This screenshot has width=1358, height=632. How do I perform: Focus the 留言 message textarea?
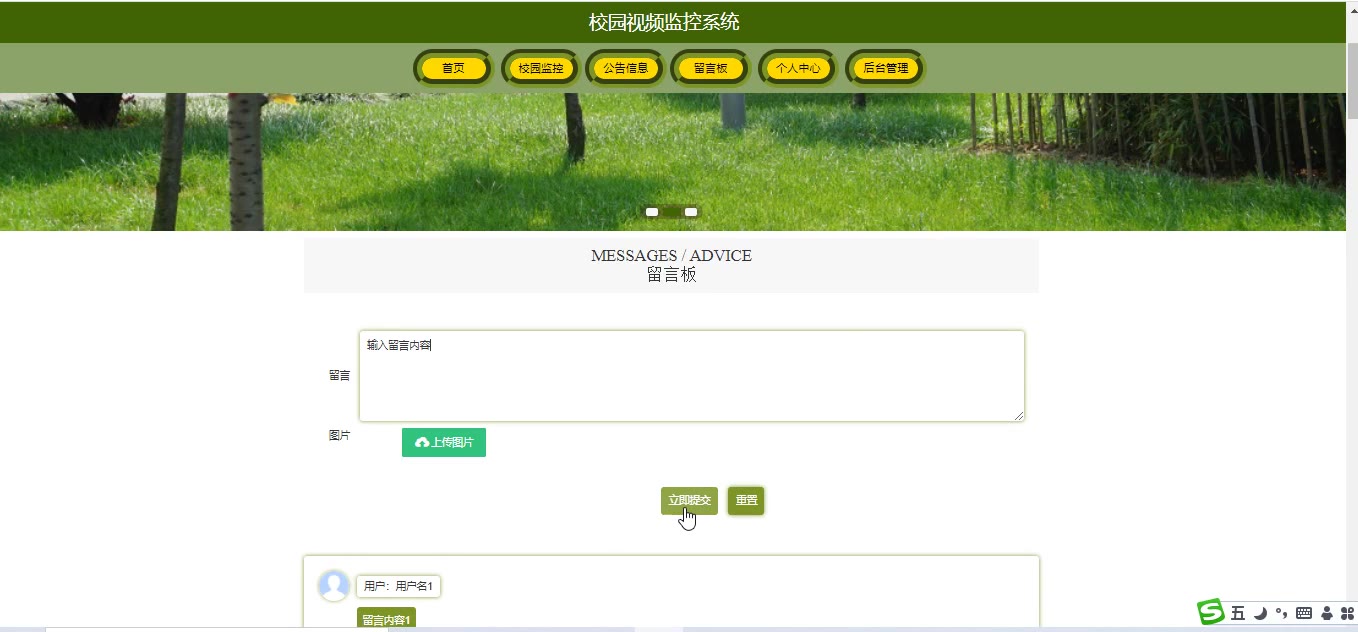click(691, 376)
